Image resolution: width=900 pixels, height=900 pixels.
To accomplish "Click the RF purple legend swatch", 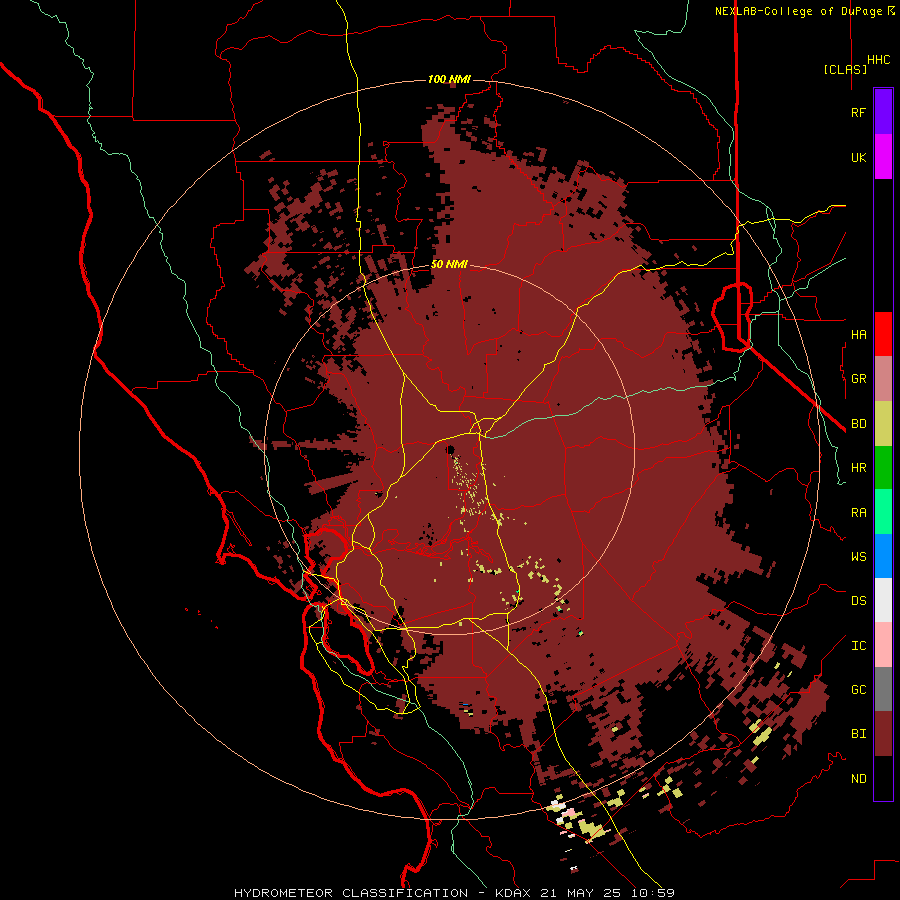I will point(883,111).
